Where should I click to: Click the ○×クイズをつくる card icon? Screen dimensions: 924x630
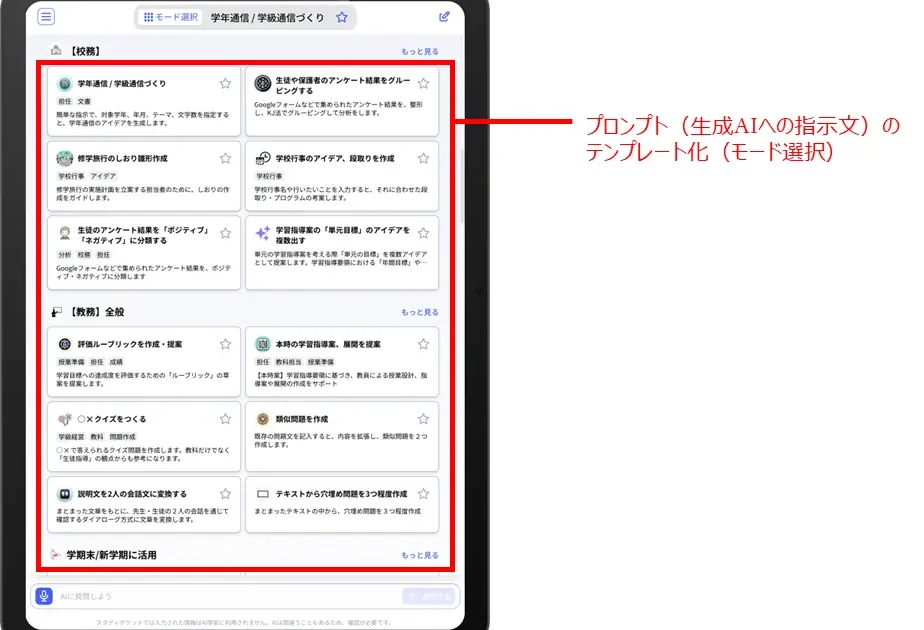tap(64, 419)
